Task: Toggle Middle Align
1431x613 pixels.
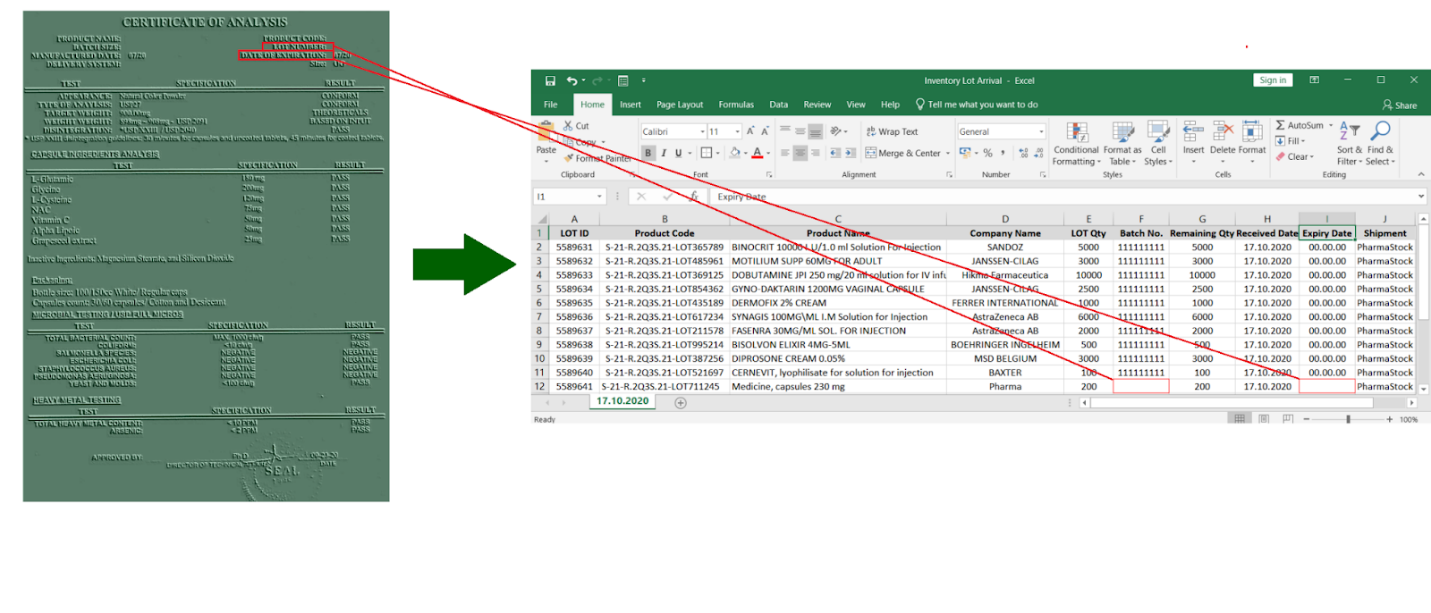Action: pos(800,131)
